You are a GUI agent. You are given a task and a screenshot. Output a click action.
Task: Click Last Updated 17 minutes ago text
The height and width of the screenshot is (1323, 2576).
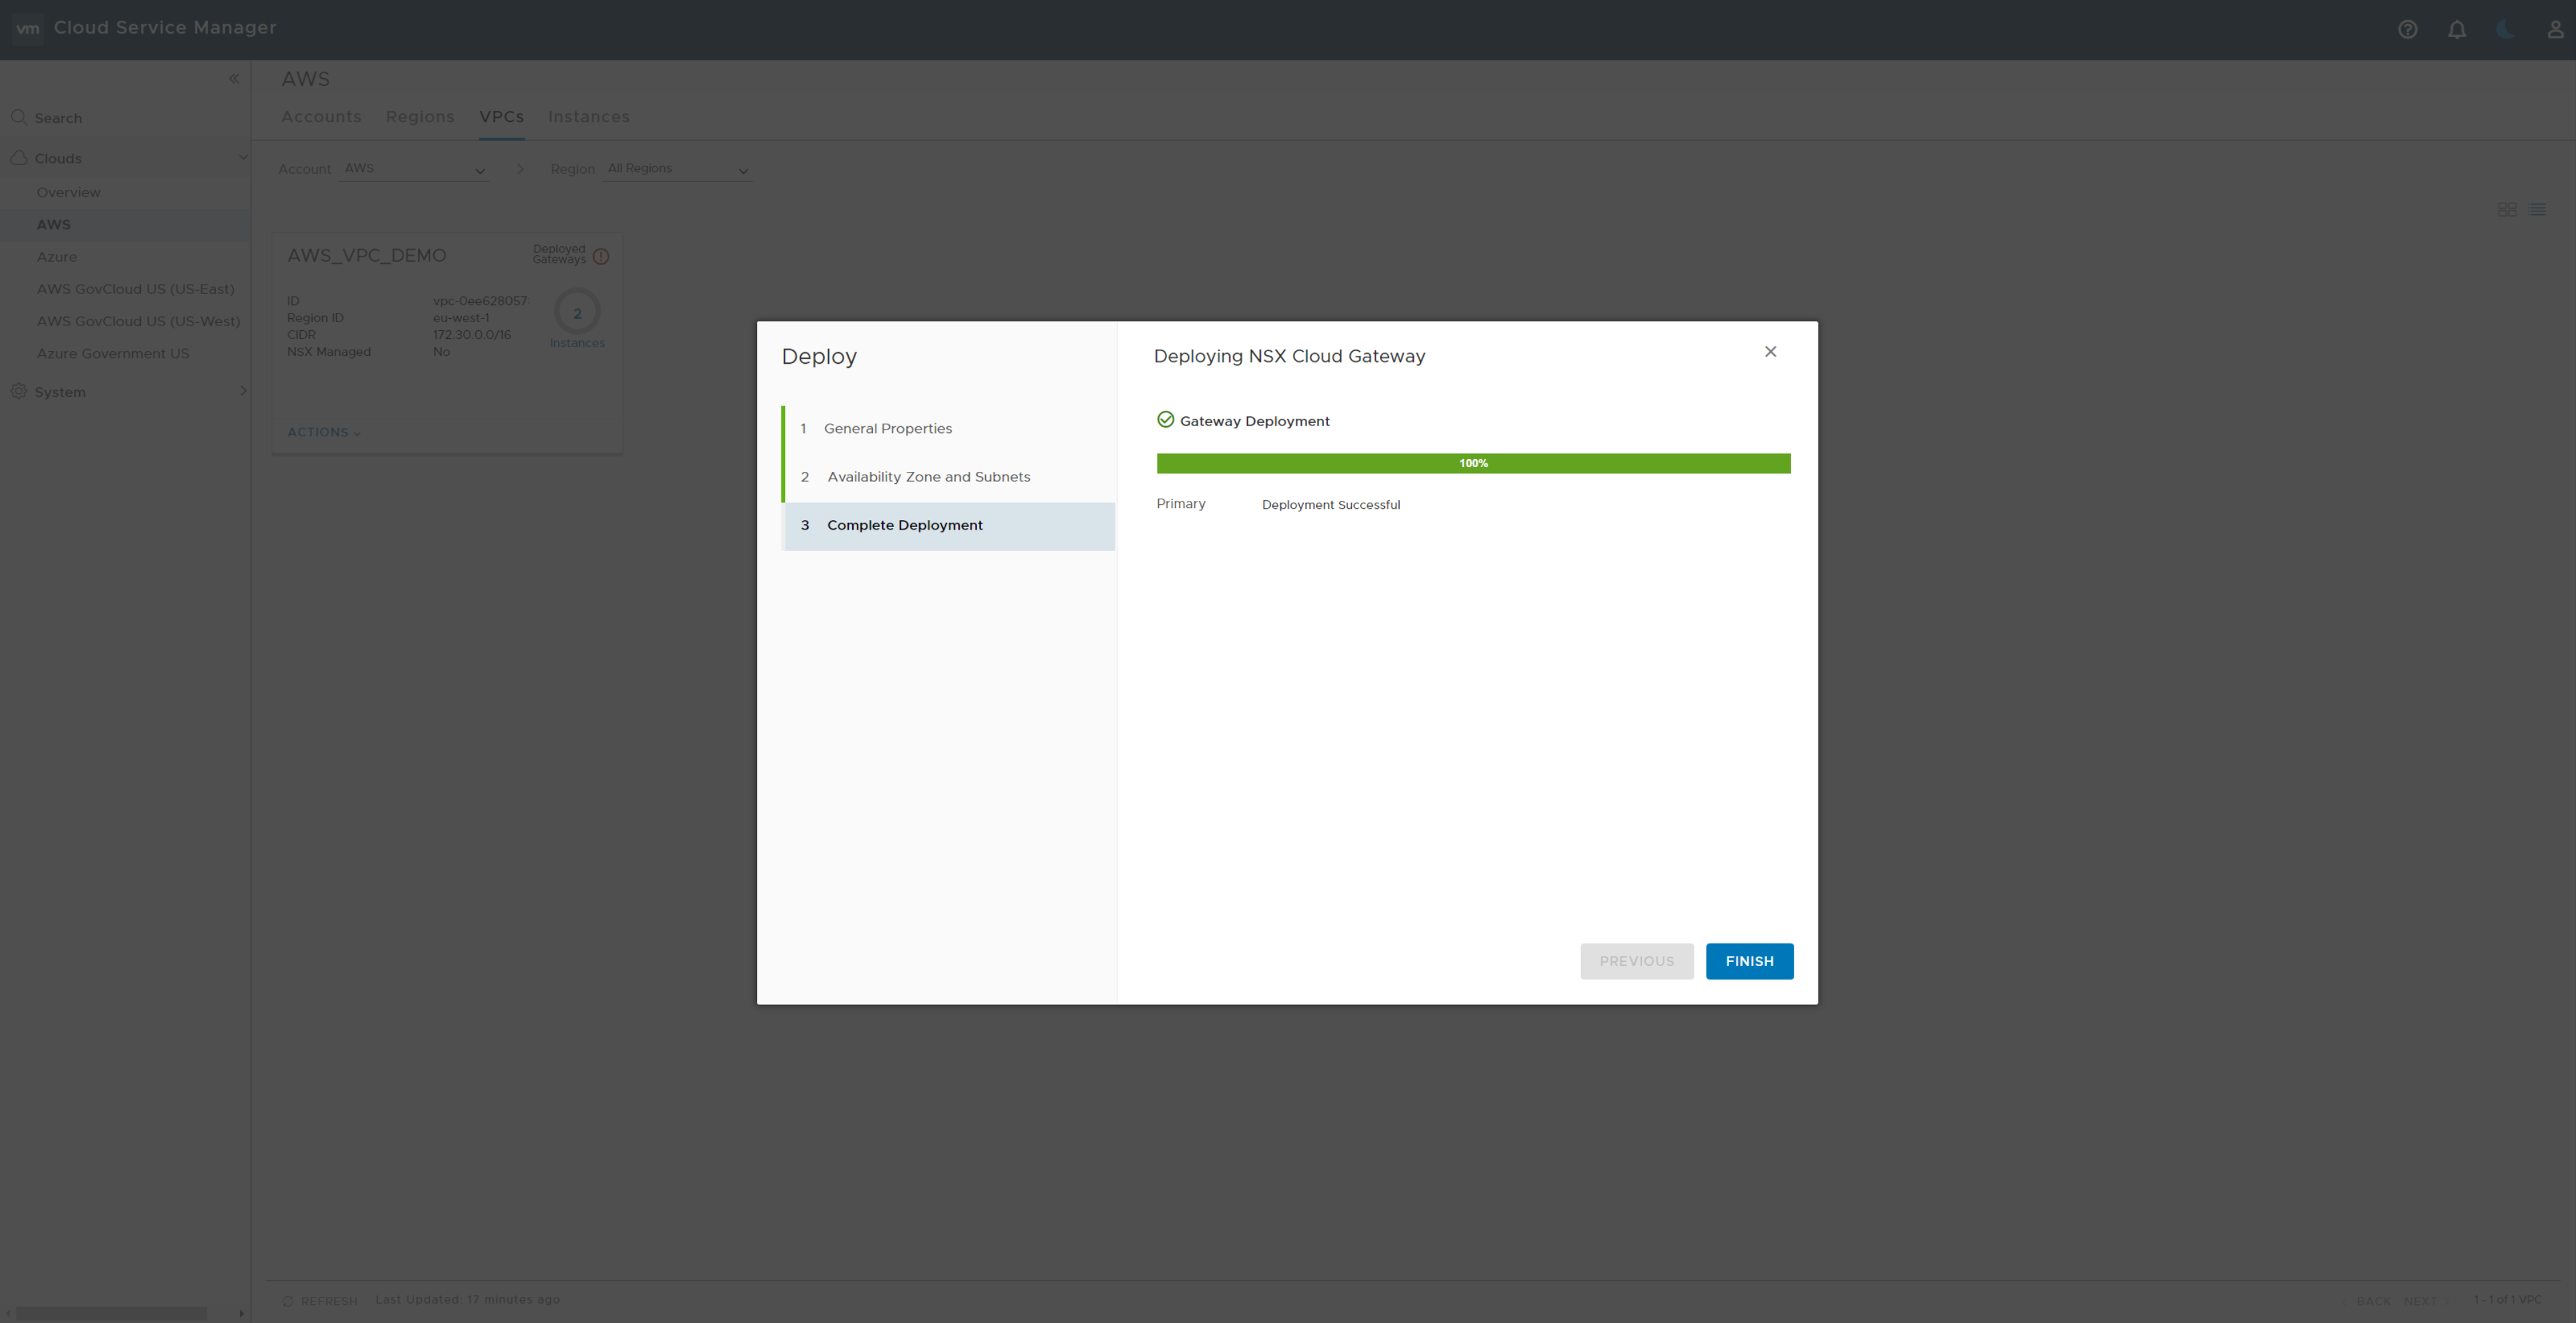(468, 1300)
